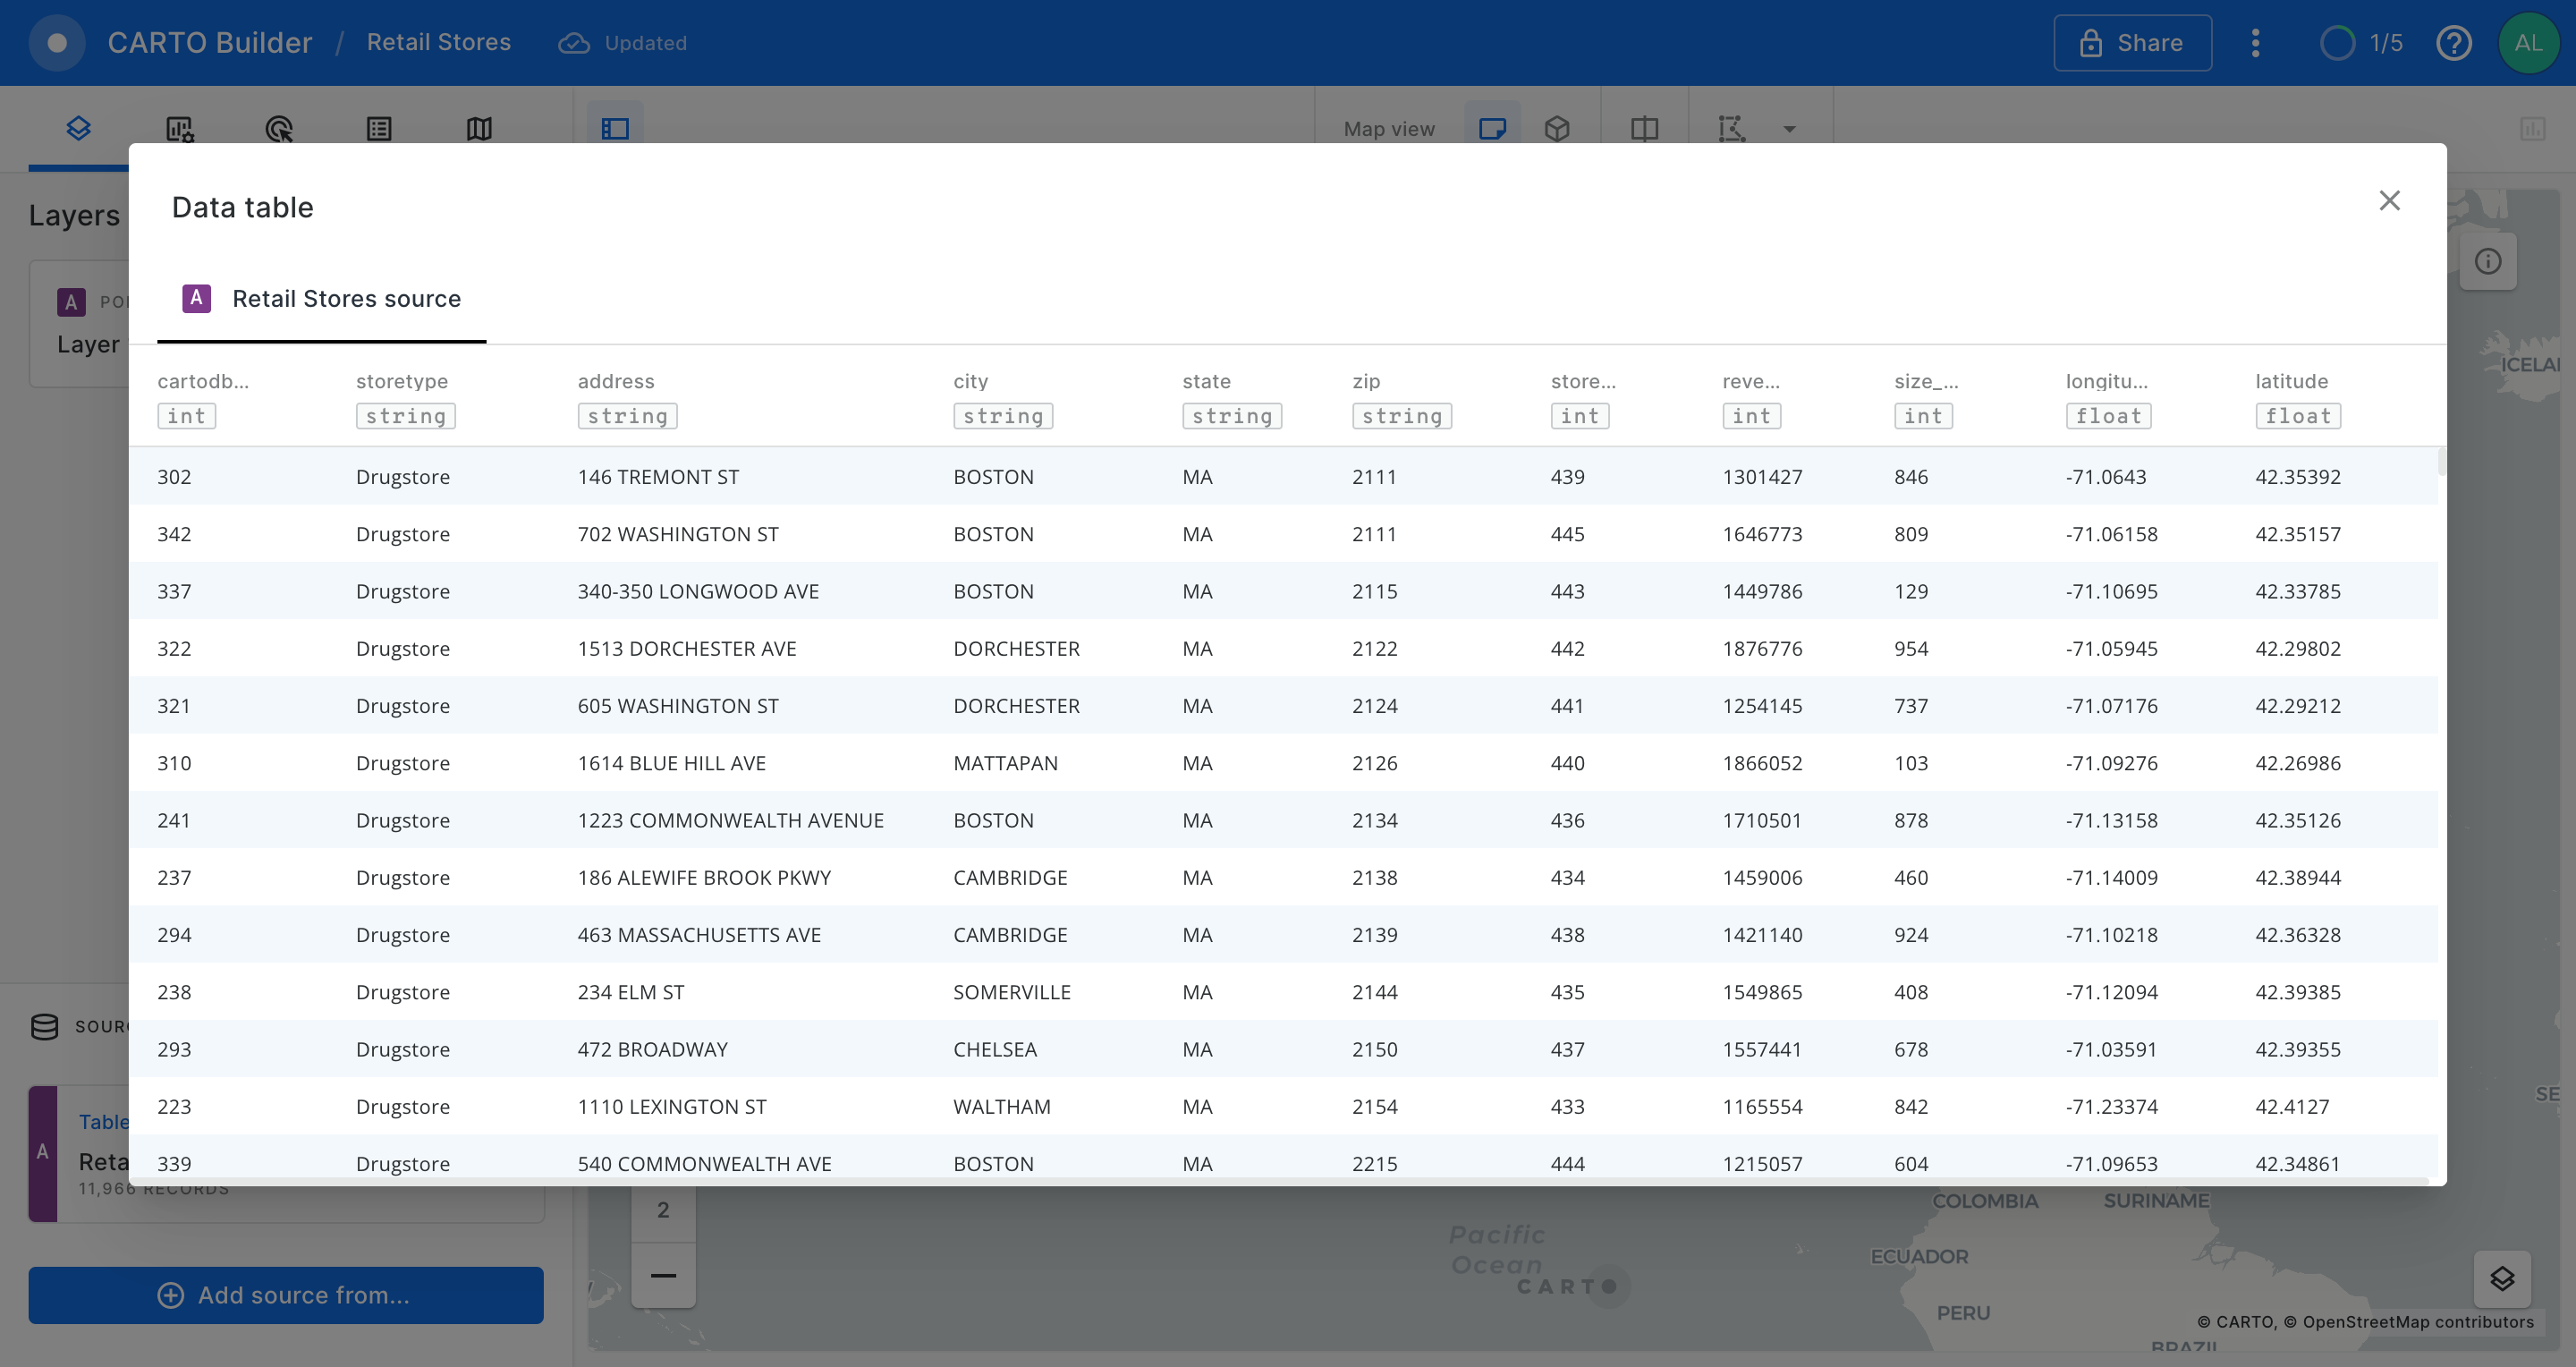Viewport: 2576px width, 1367px height.
Task: Open the Basemap tab icon
Action: point(479,128)
